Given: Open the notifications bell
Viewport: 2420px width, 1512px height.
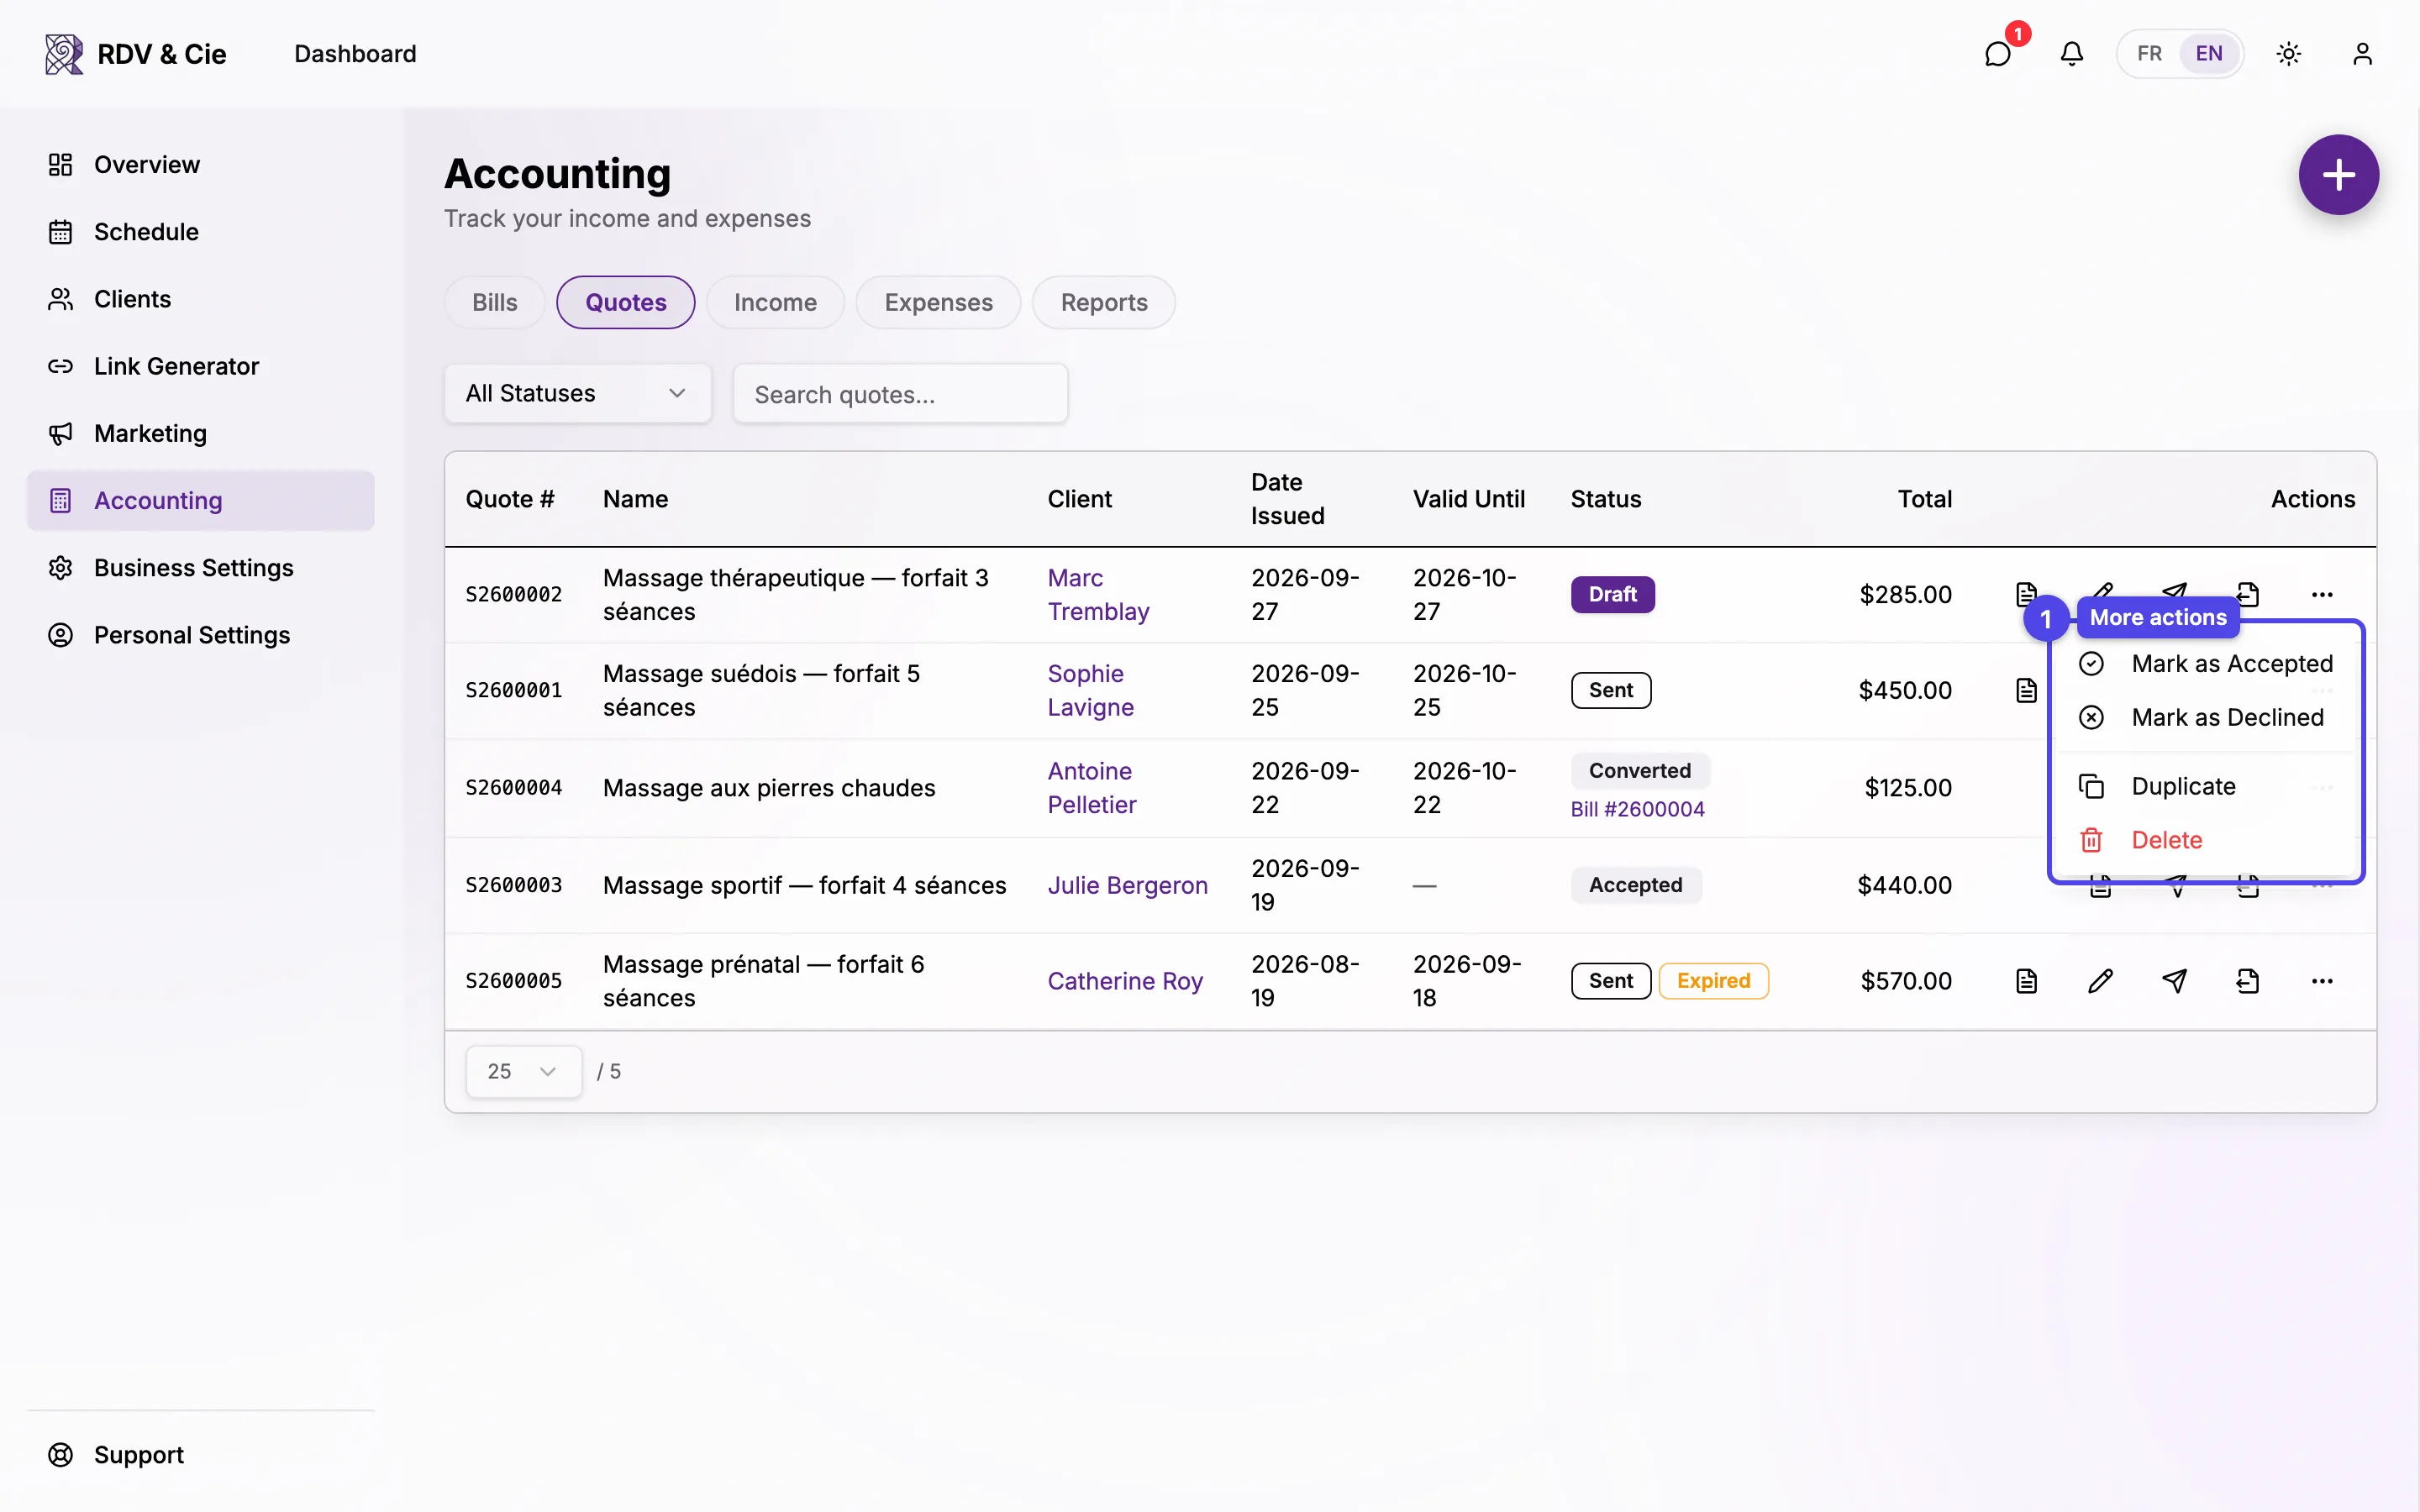Looking at the screenshot, I should tap(2072, 54).
